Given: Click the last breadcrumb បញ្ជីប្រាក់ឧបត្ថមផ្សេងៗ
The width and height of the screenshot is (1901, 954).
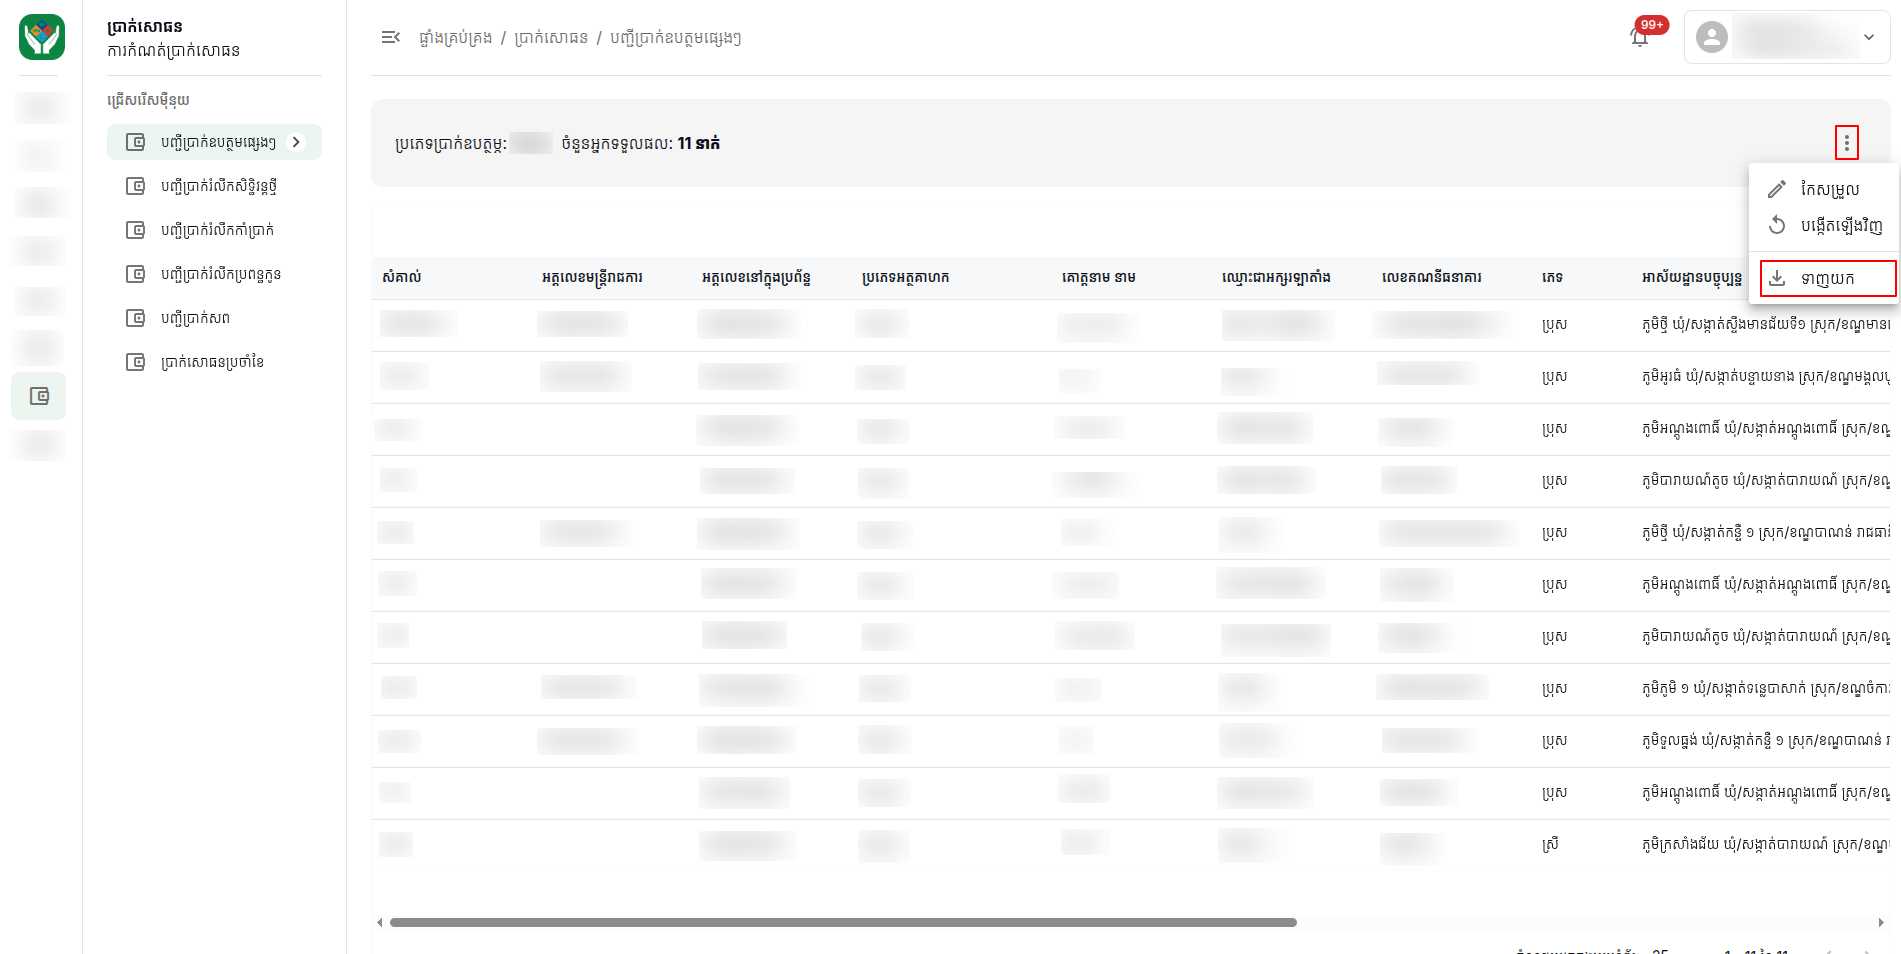Looking at the screenshot, I should tap(676, 38).
